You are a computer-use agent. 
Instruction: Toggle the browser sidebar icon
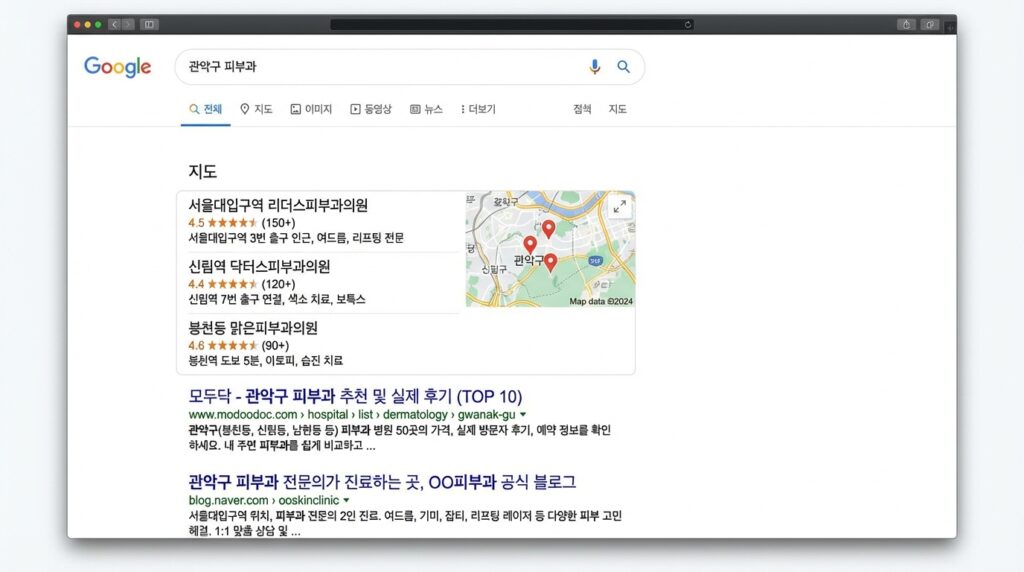tap(150, 25)
